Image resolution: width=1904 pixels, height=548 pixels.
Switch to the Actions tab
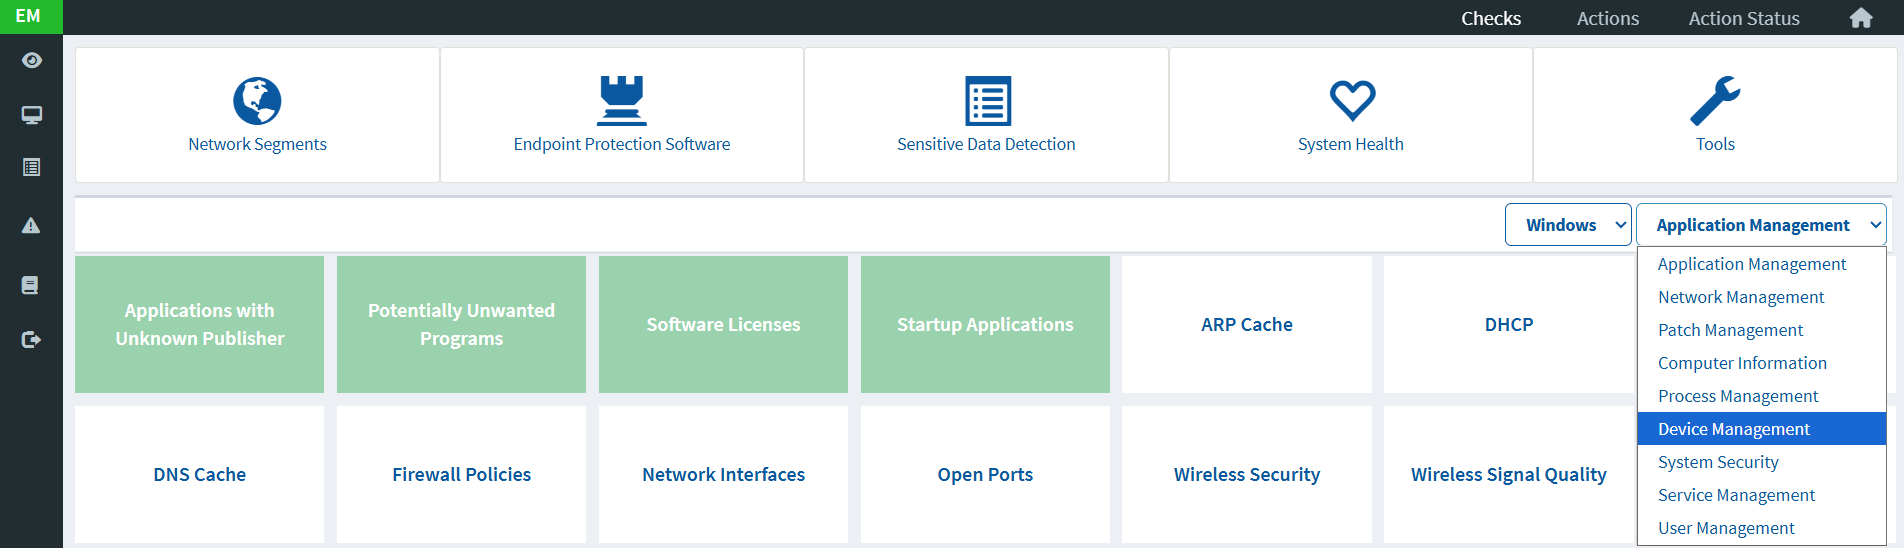1607,18
